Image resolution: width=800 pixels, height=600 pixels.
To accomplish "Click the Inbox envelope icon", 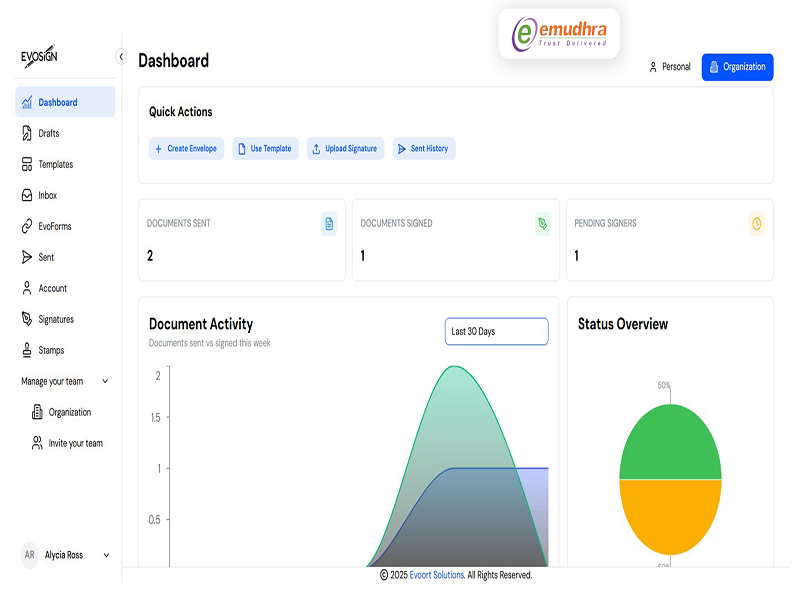I will tap(27, 195).
